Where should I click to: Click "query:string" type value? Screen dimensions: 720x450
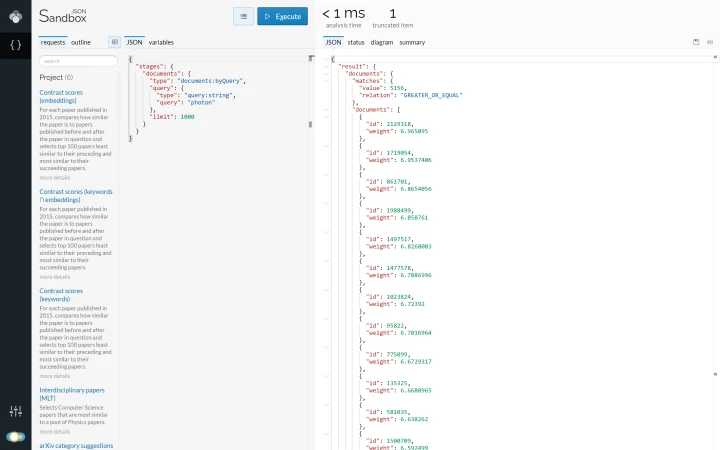point(209,95)
